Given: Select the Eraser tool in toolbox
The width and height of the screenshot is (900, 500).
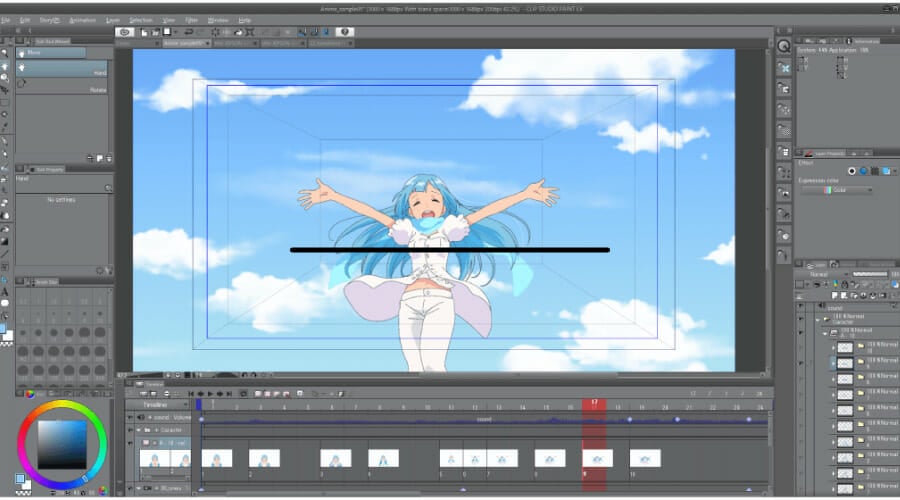Looking at the screenshot, I should click(x=5, y=203).
